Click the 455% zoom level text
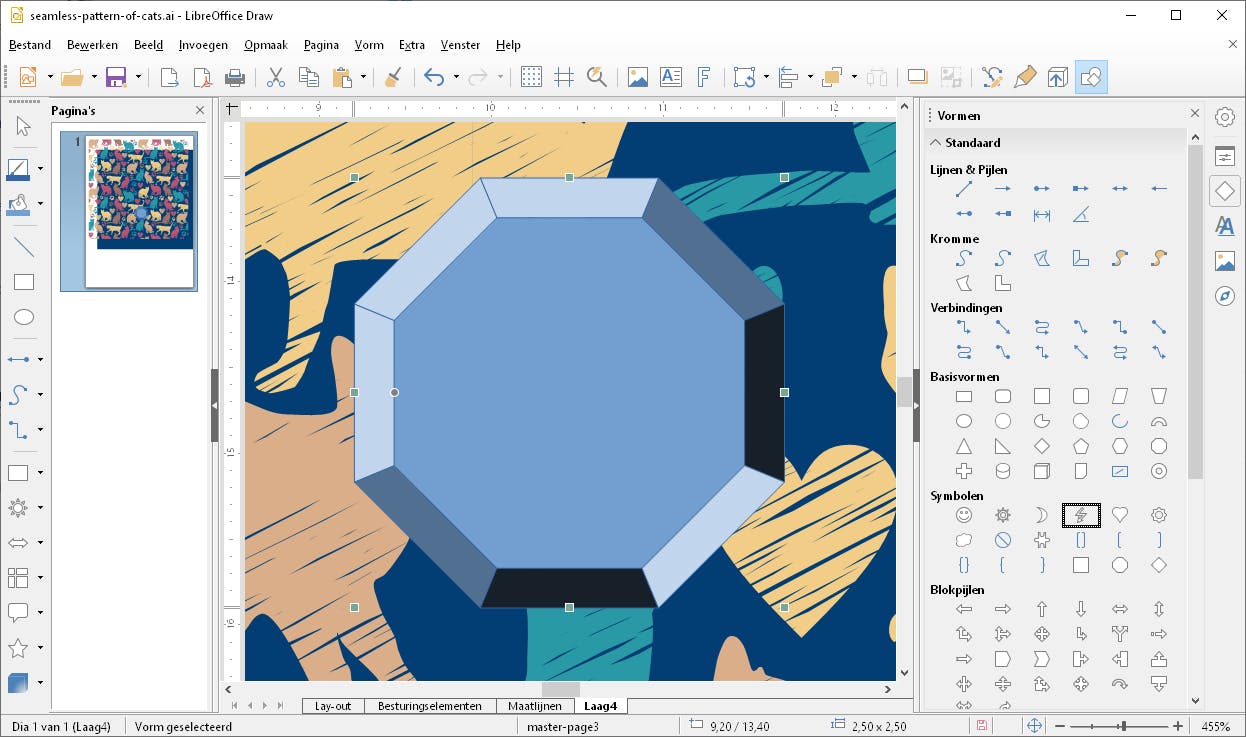The width and height of the screenshot is (1246, 737). click(x=1215, y=726)
